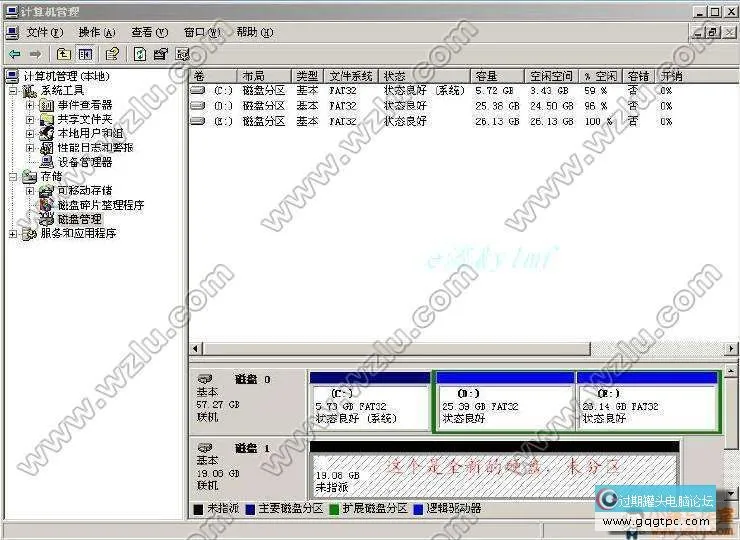
Task: Sort by the 空闲空间 column header
Action: [552, 76]
